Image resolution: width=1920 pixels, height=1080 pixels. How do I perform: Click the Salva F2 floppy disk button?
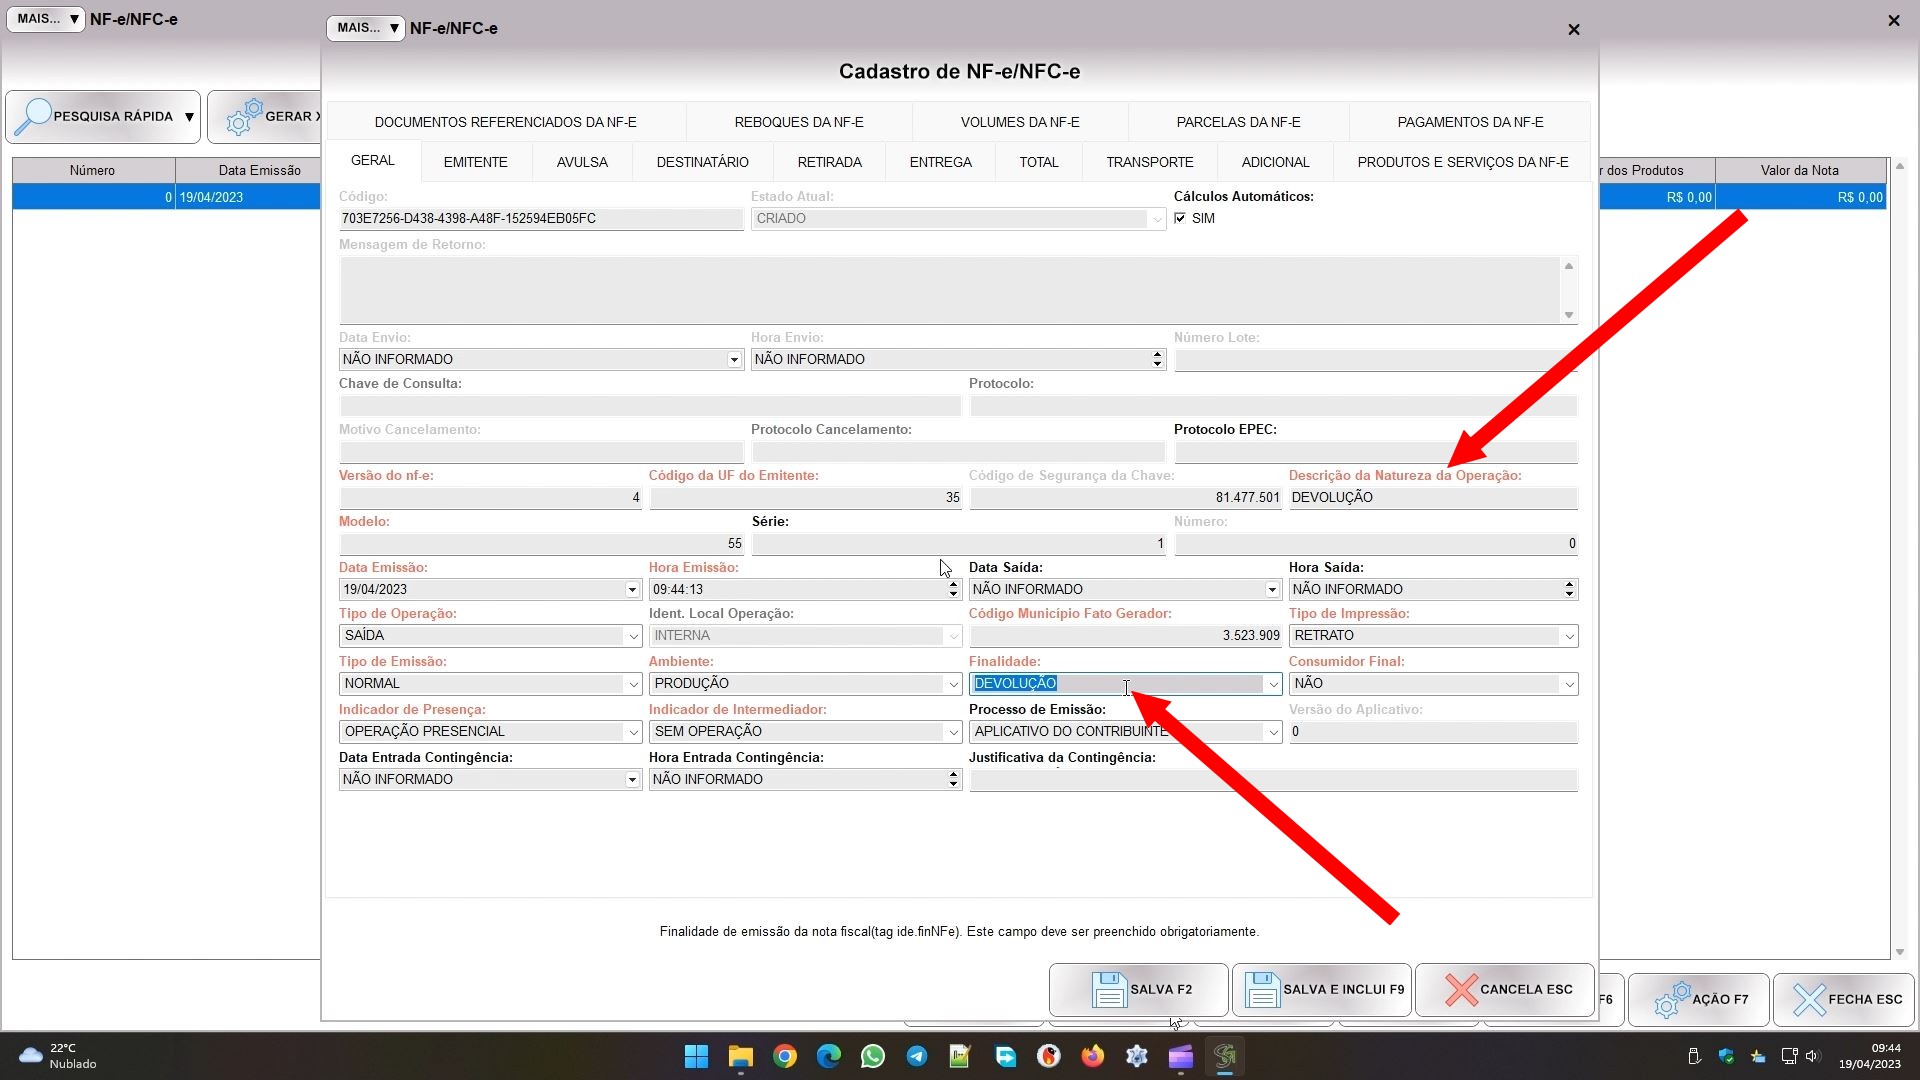[x=1138, y=989]
